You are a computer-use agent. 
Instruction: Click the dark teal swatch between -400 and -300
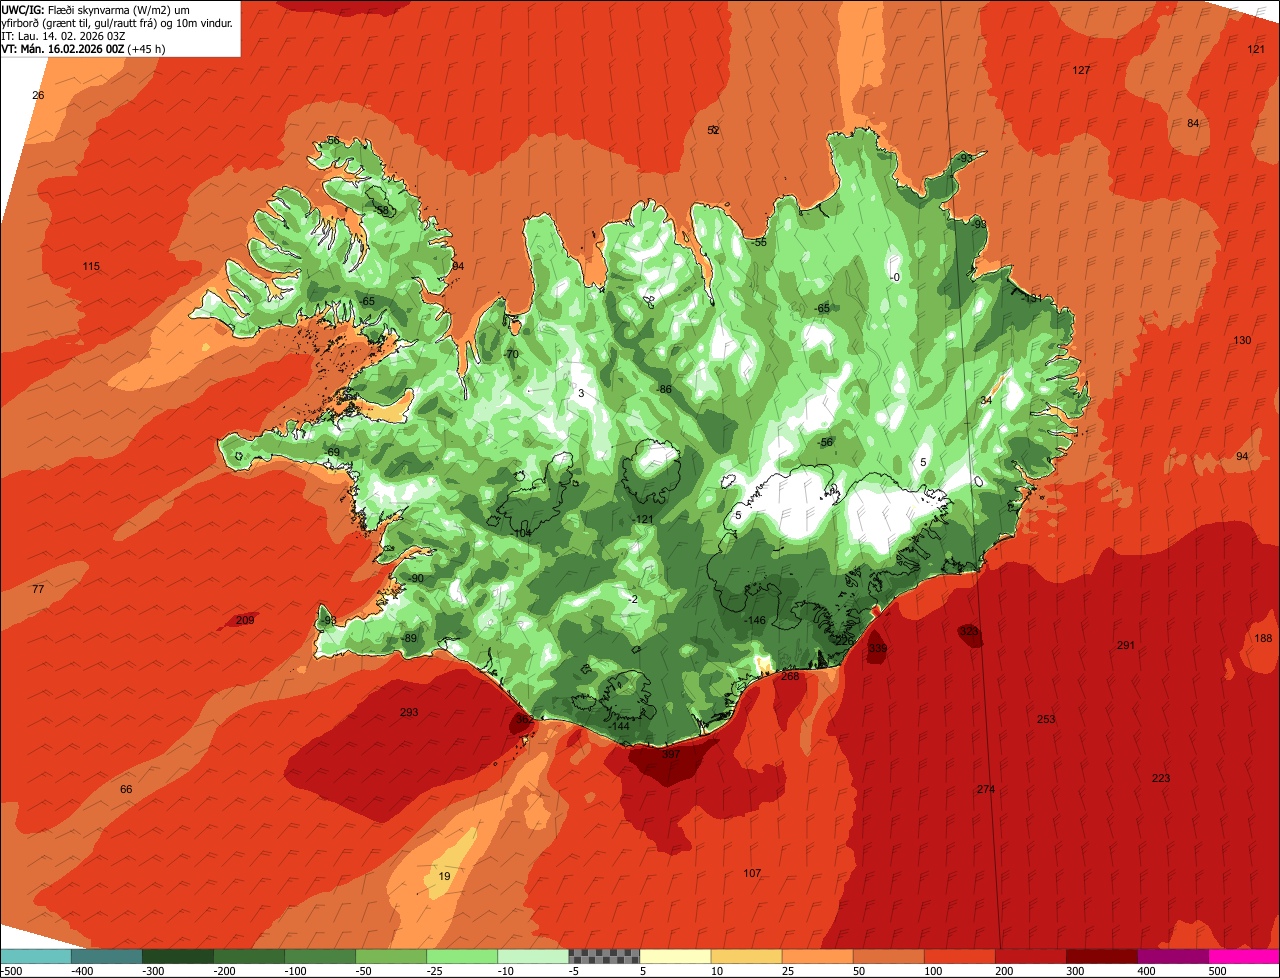click(106, 956)
